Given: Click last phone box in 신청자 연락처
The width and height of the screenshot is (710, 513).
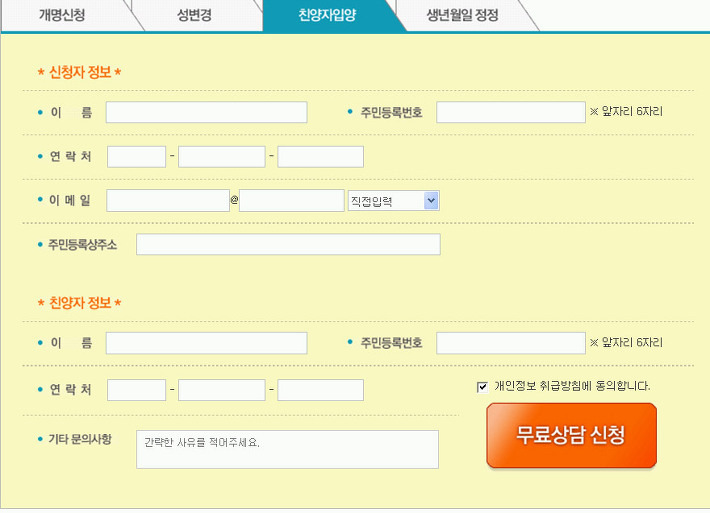Looking at the screenshot, I should click(321, 157).
